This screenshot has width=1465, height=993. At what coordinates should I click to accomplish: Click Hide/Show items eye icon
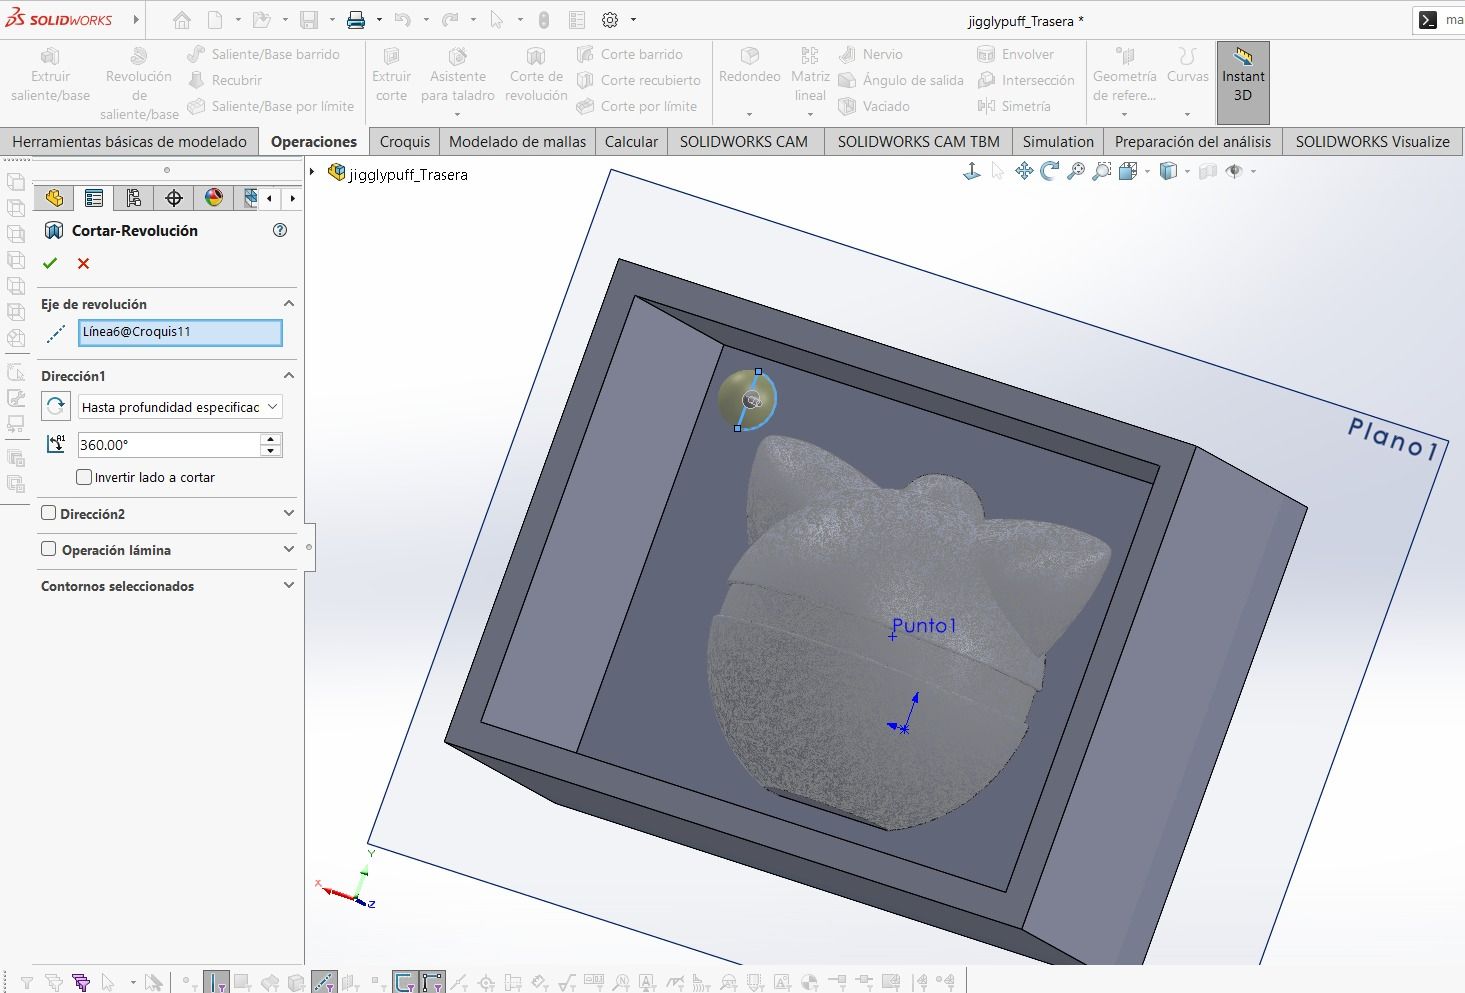click(1234, 172)
